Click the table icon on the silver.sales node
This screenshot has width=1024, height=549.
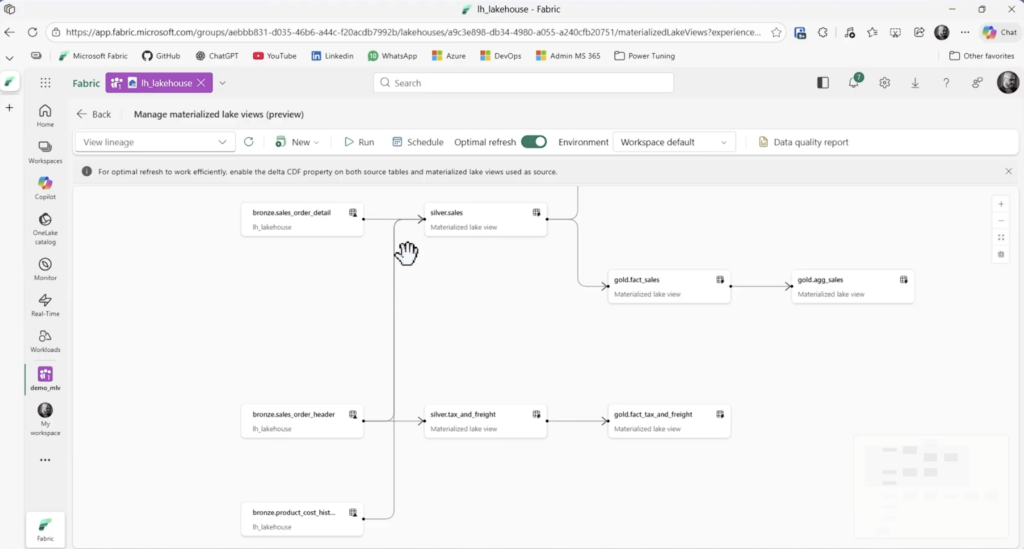(536, 212)
